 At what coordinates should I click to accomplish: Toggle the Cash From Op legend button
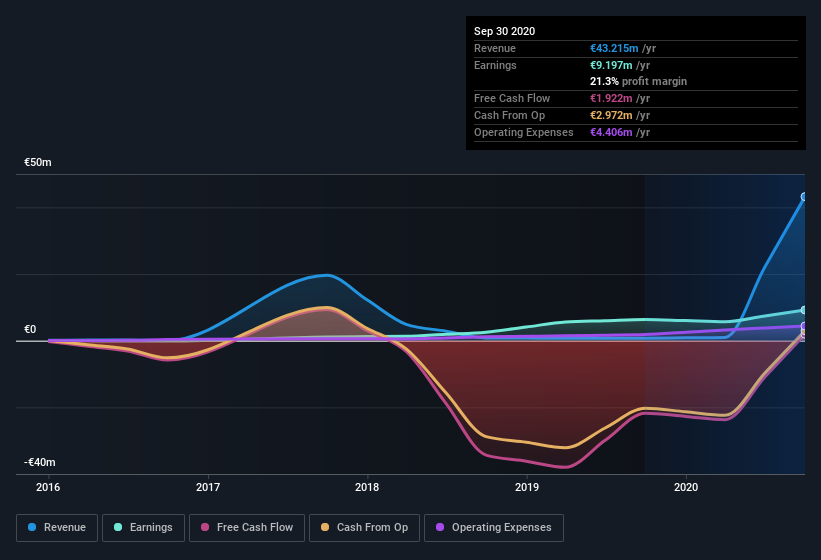[364, 528]
